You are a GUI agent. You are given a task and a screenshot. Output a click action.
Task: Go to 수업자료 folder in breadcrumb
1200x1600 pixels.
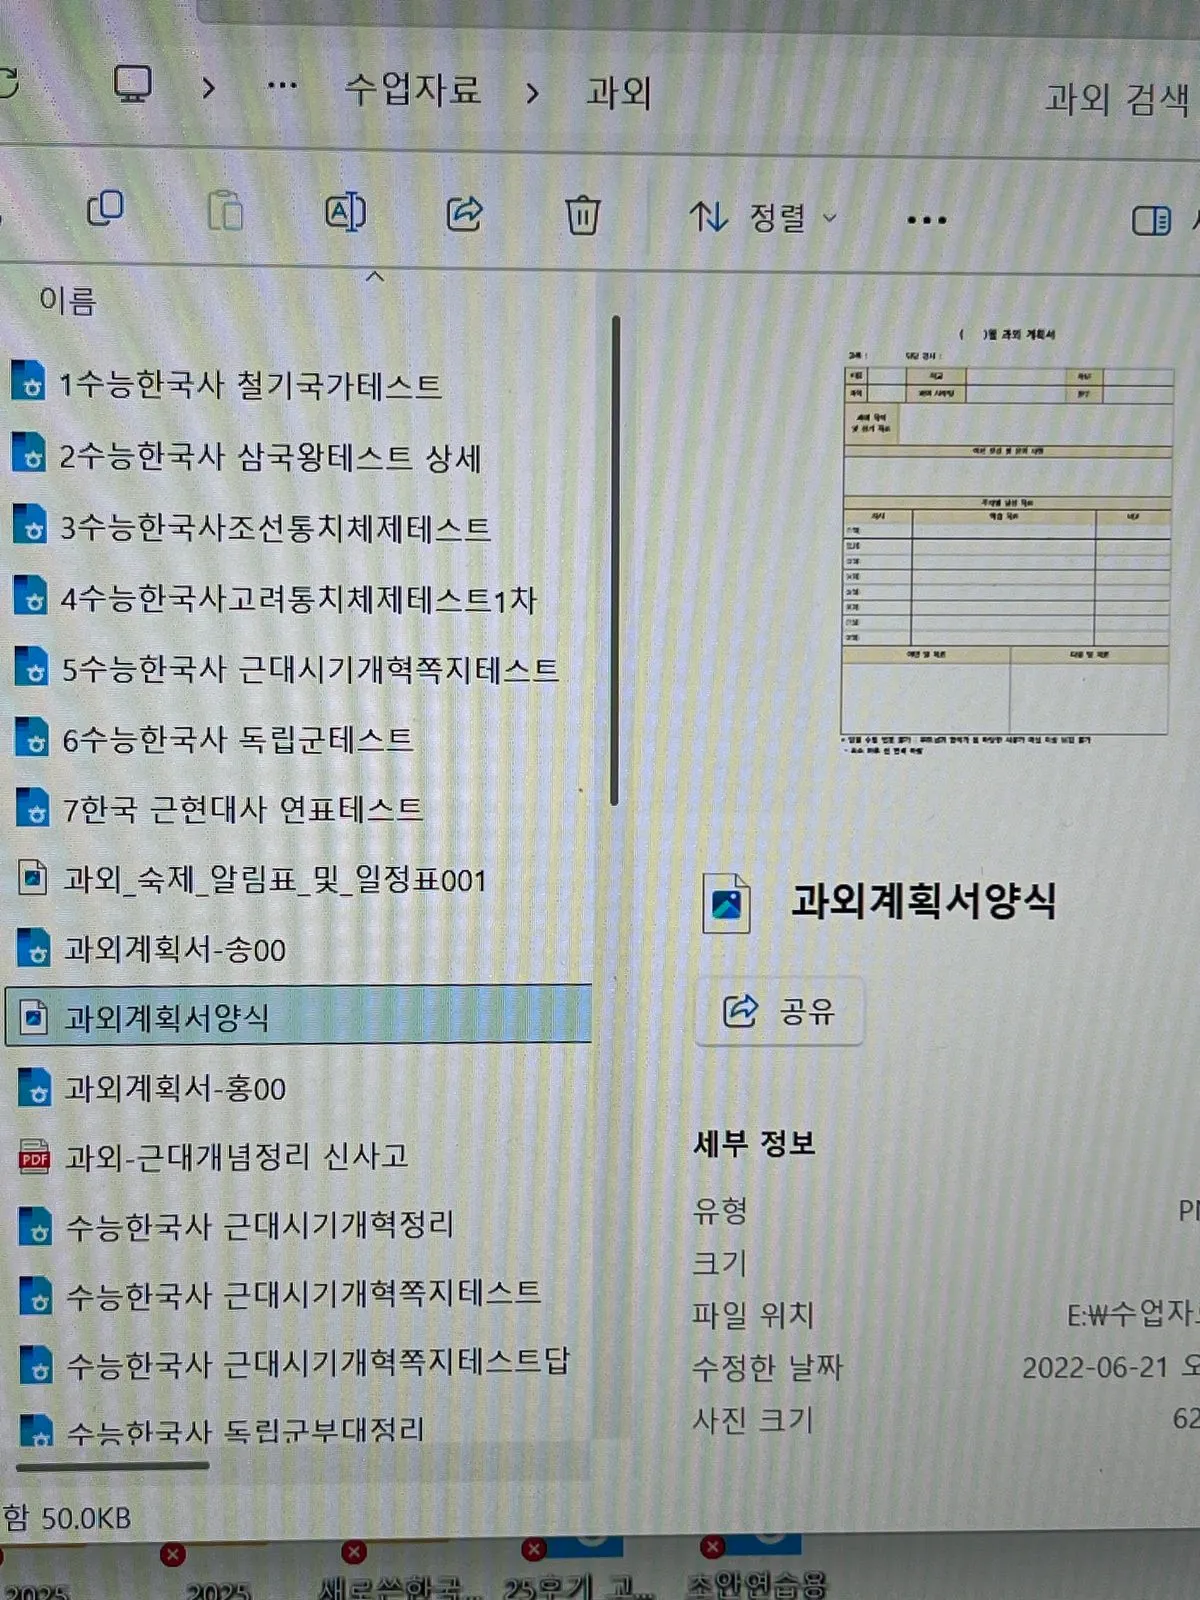(413, 89)
